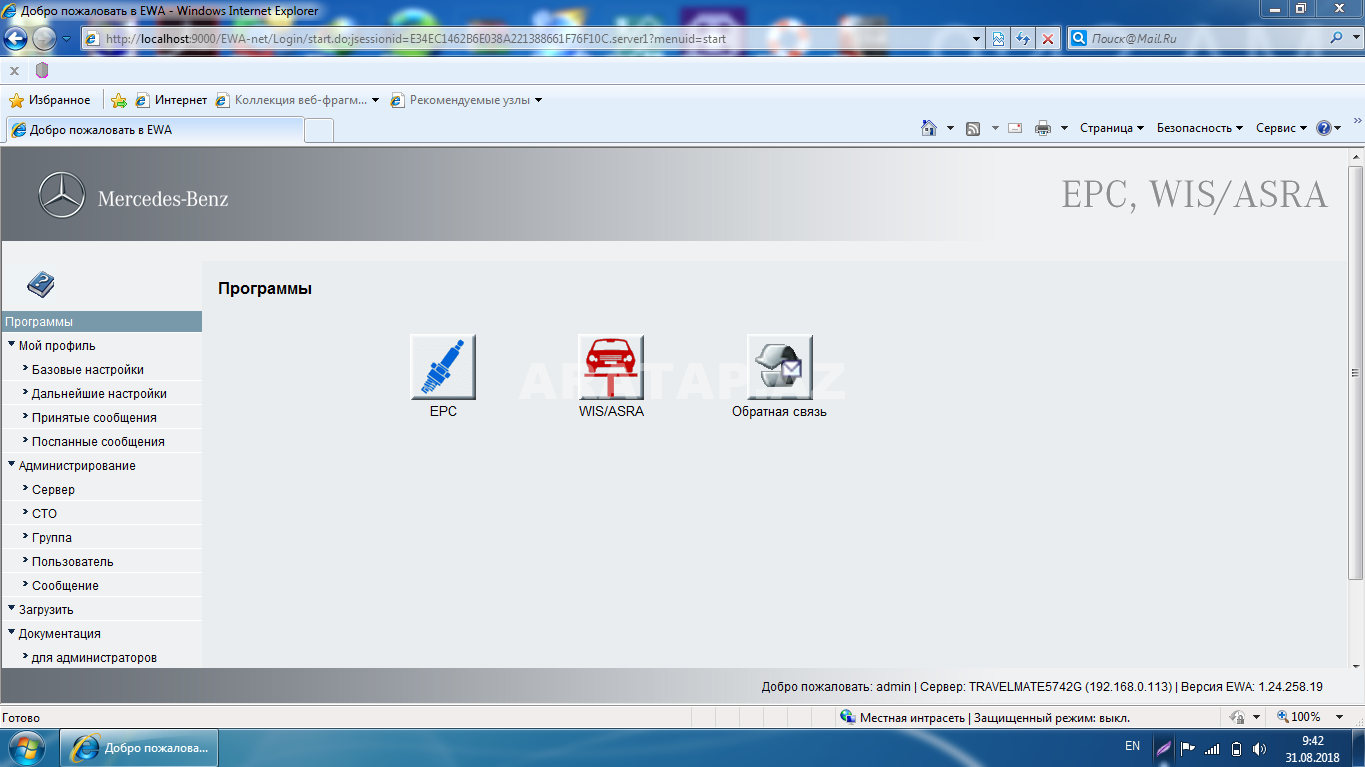Click the Action Center flag tray icon
Viewport: 1365px width, 767px height.
1188,748
